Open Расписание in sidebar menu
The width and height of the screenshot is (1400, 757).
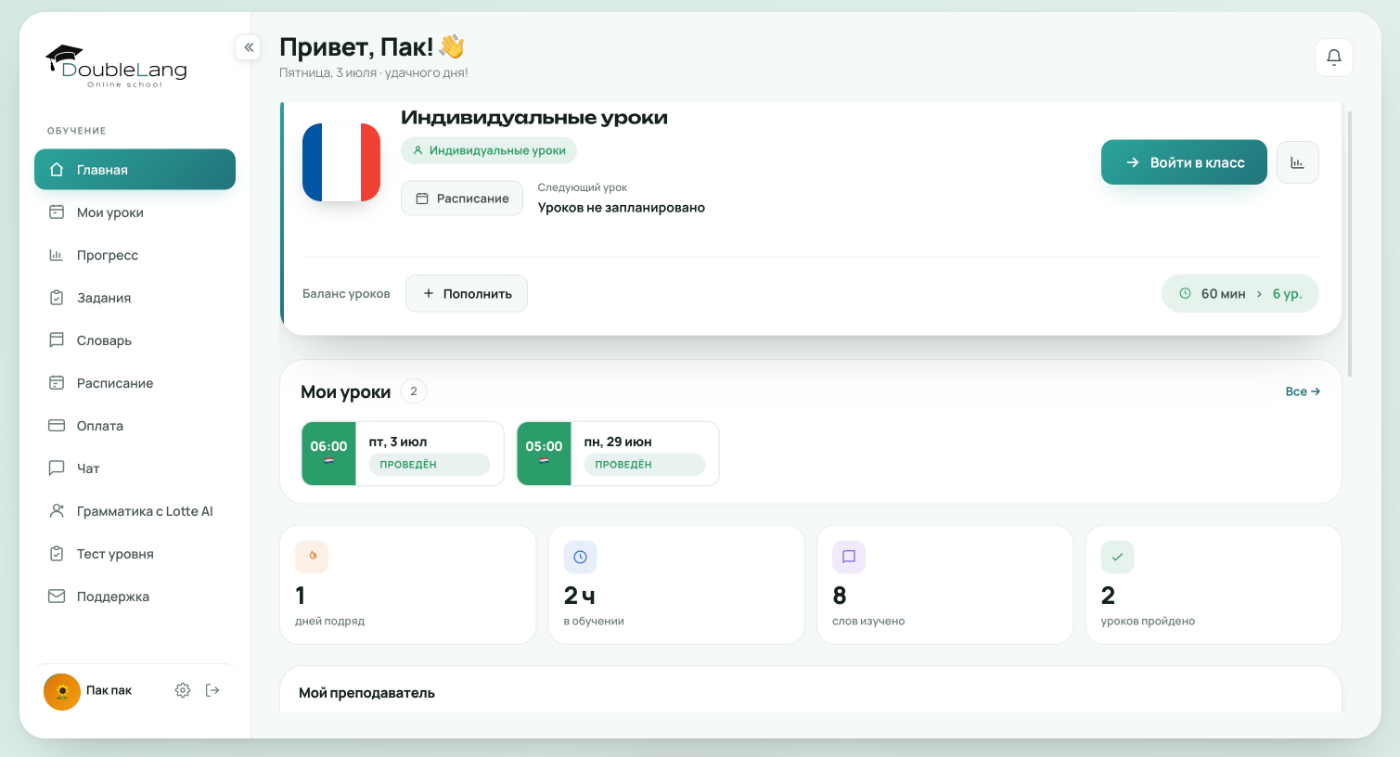click(135, 383)
